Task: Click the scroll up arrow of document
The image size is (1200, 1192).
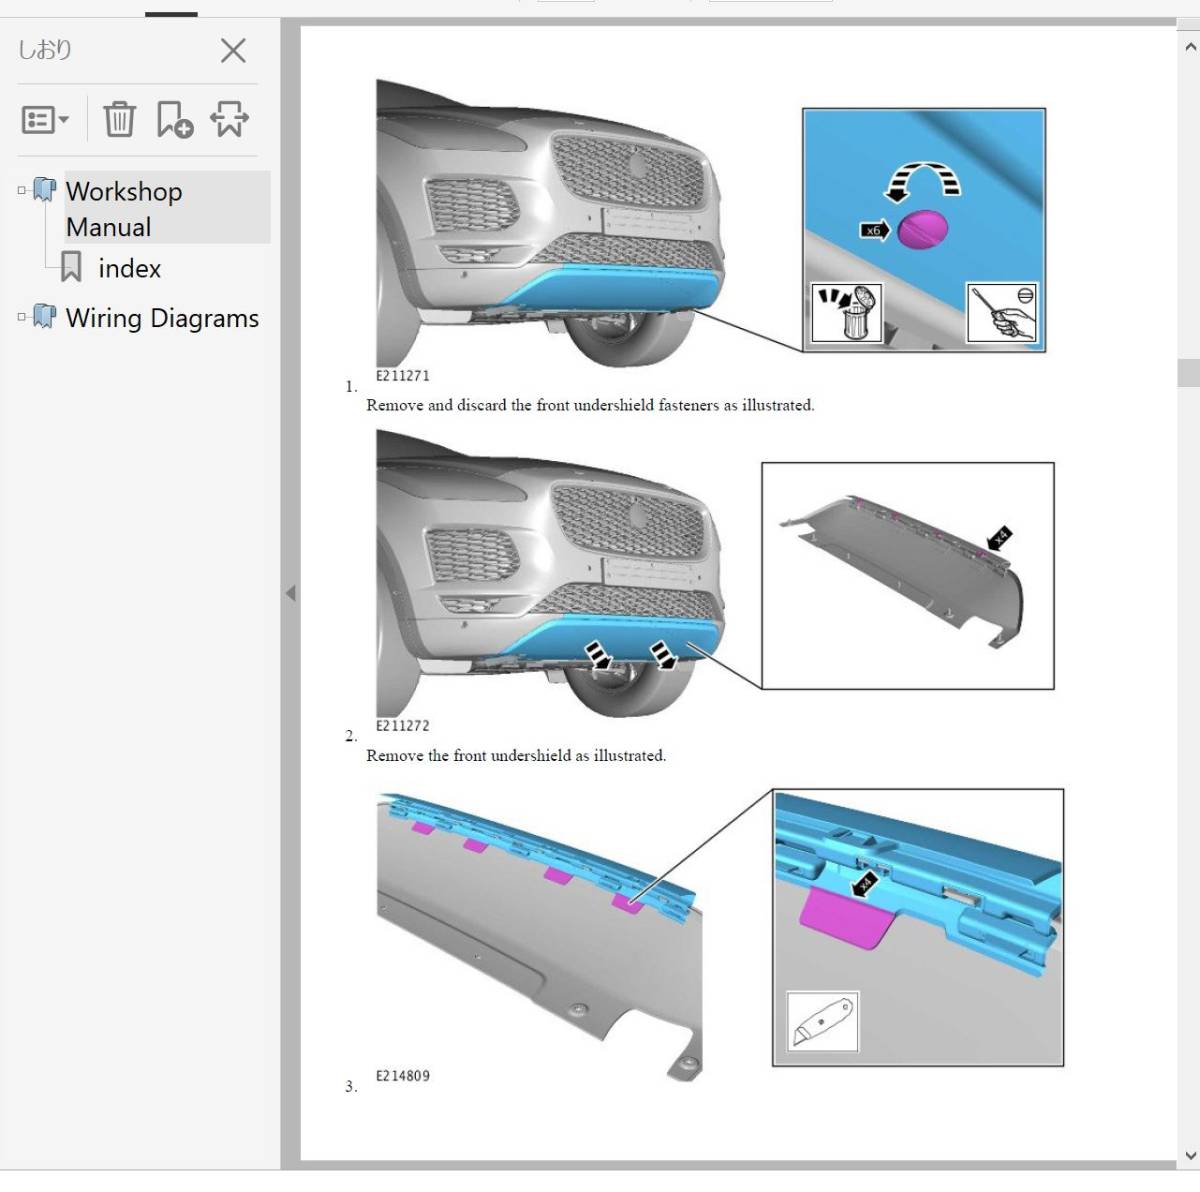Action: tap(1189, 47)
